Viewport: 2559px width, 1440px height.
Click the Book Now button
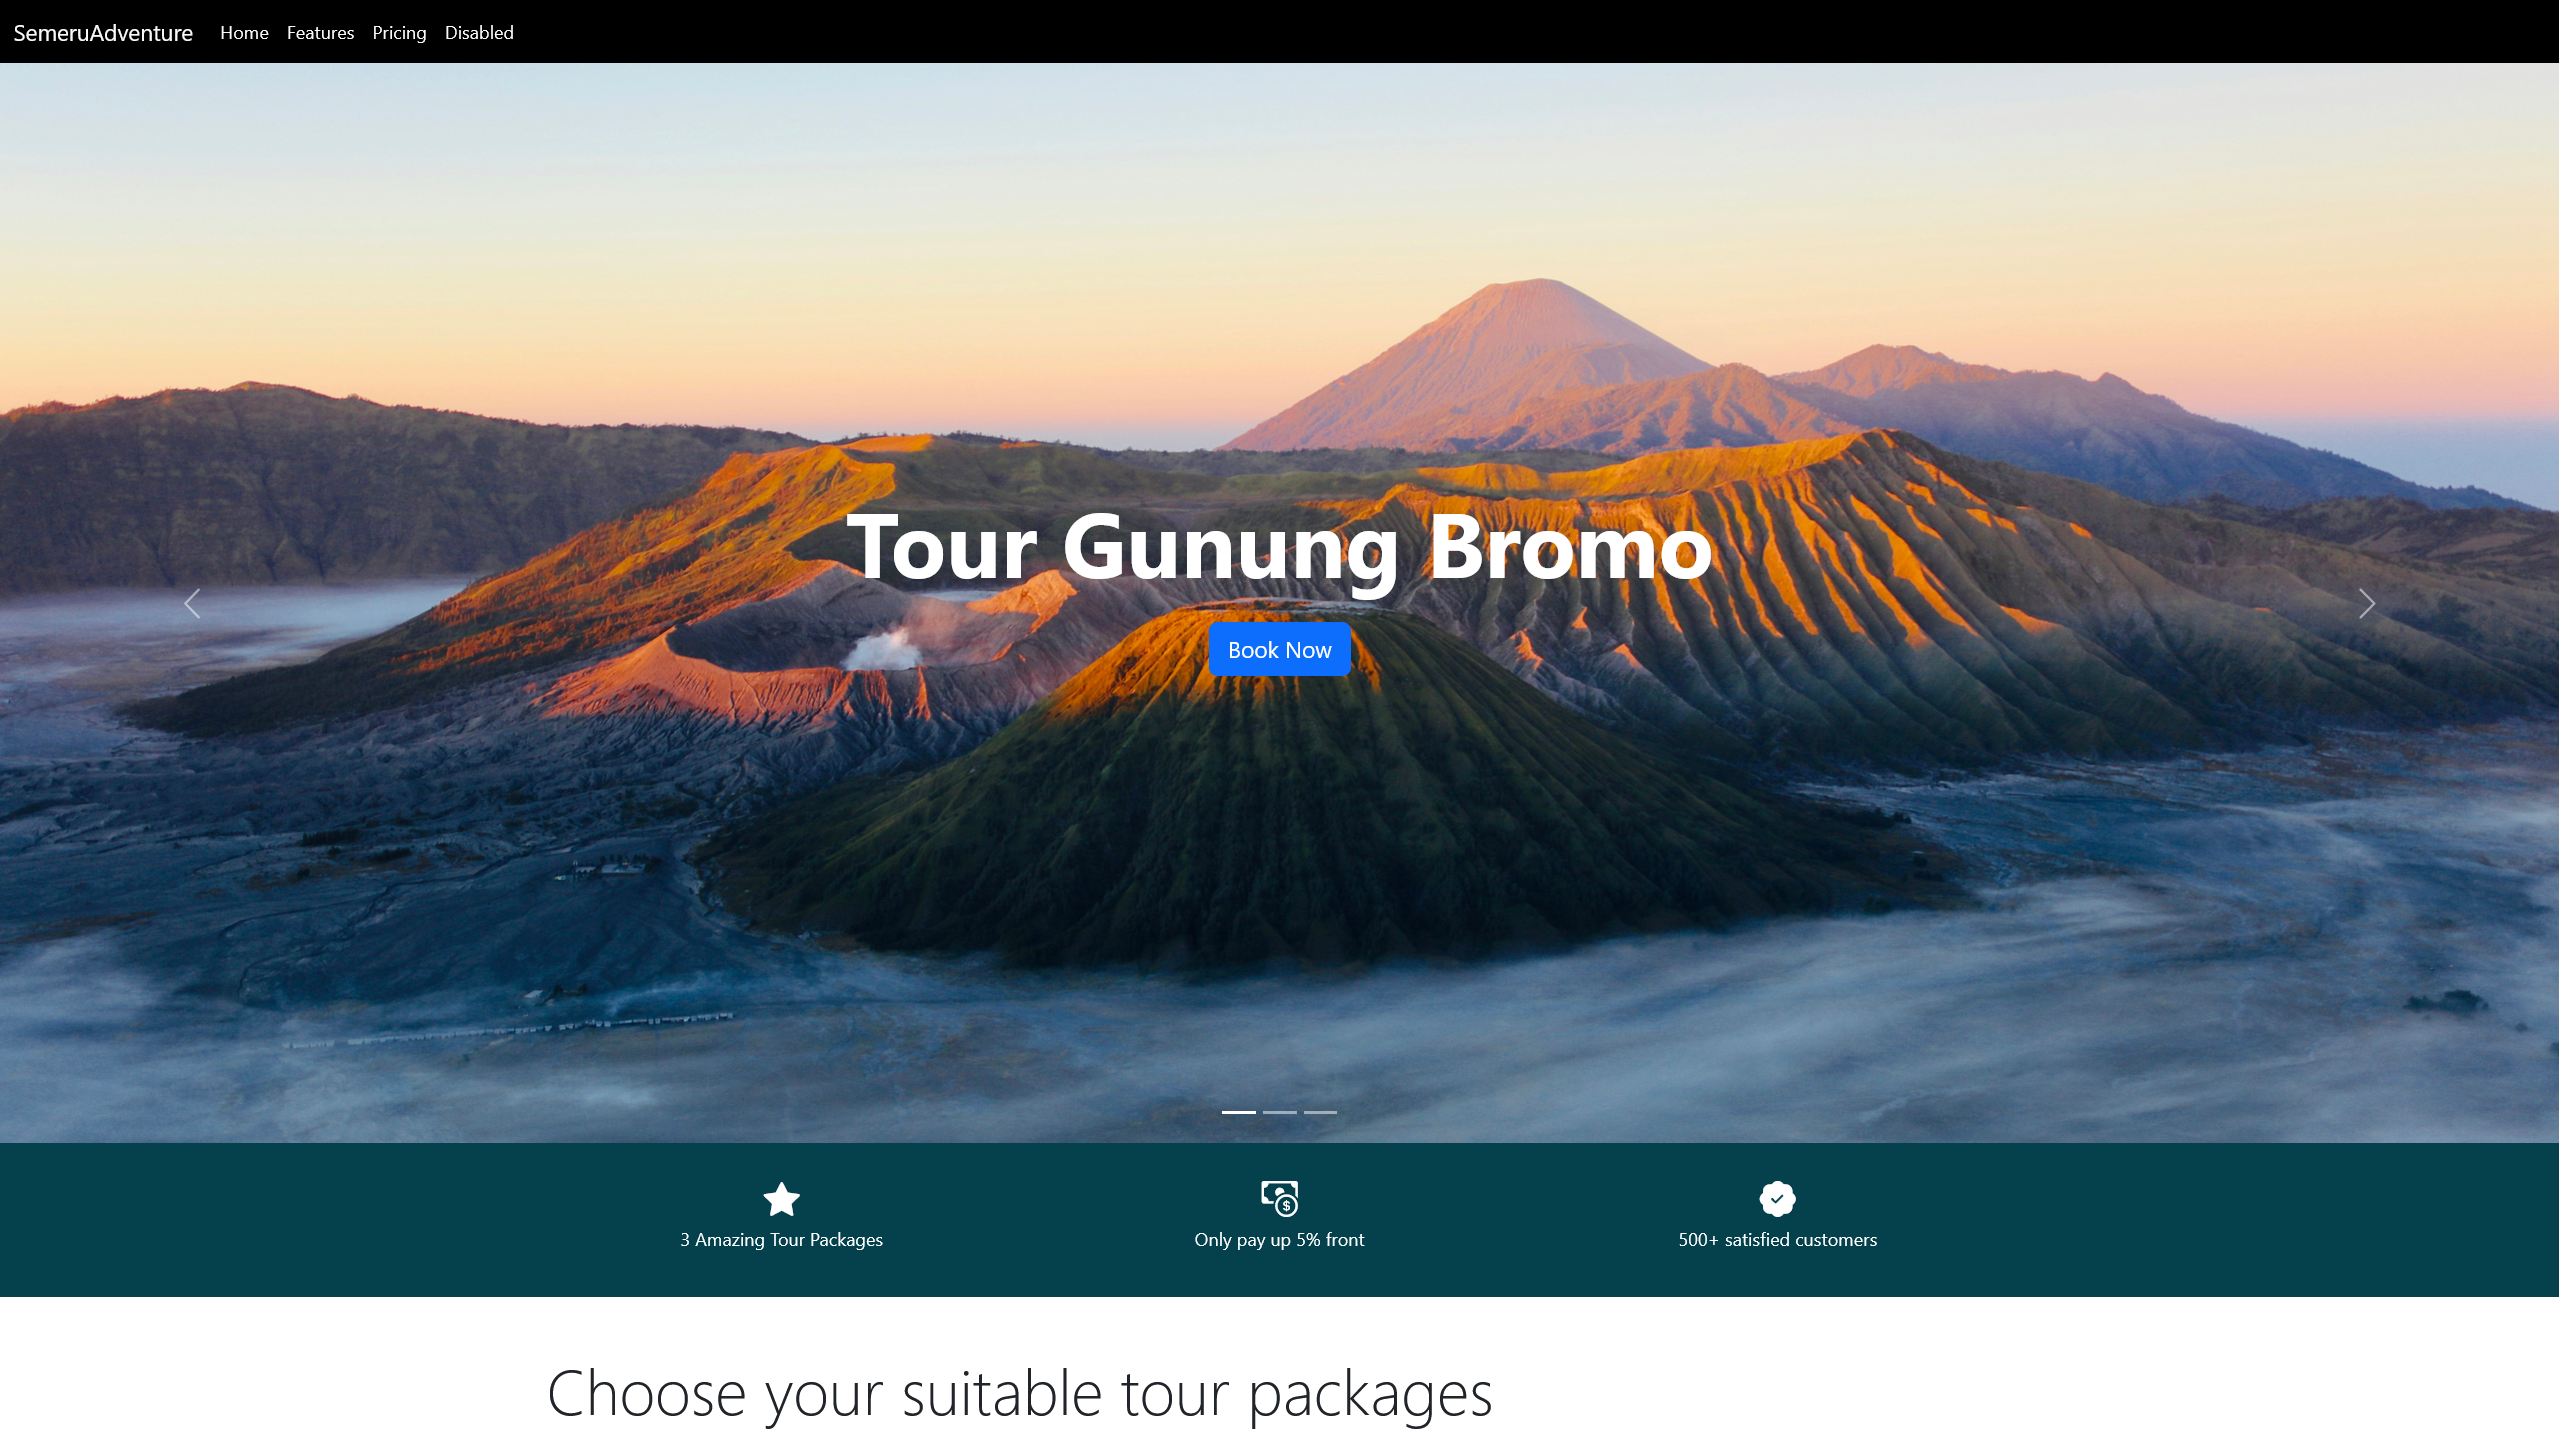1279,649
